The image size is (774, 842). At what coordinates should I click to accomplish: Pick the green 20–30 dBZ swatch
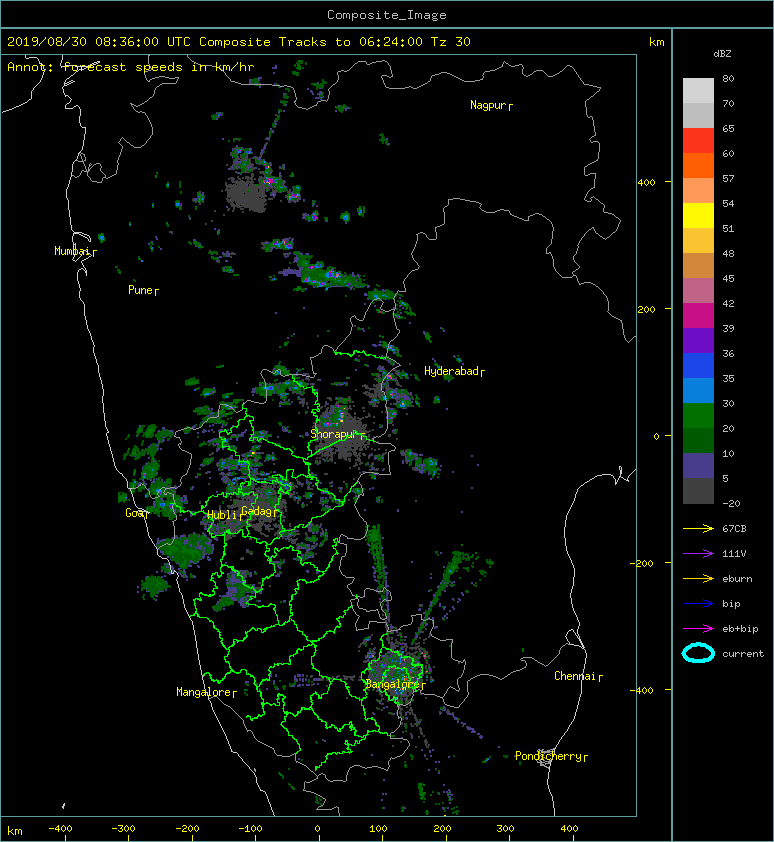pyautogui.click(x=698, y=416)
